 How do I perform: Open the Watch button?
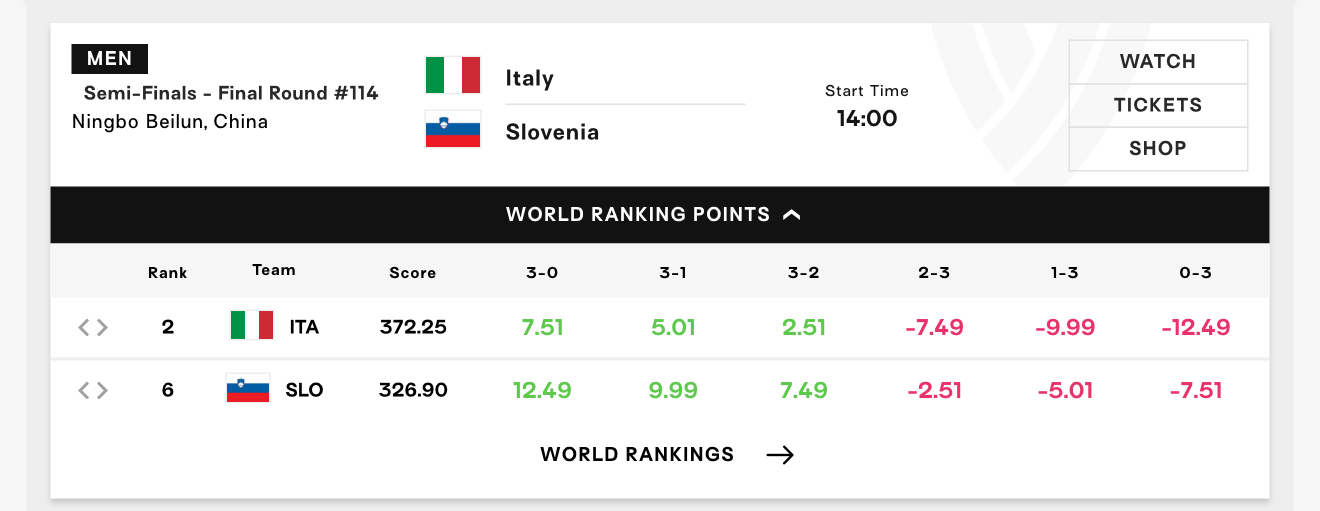click(1158, 62)
